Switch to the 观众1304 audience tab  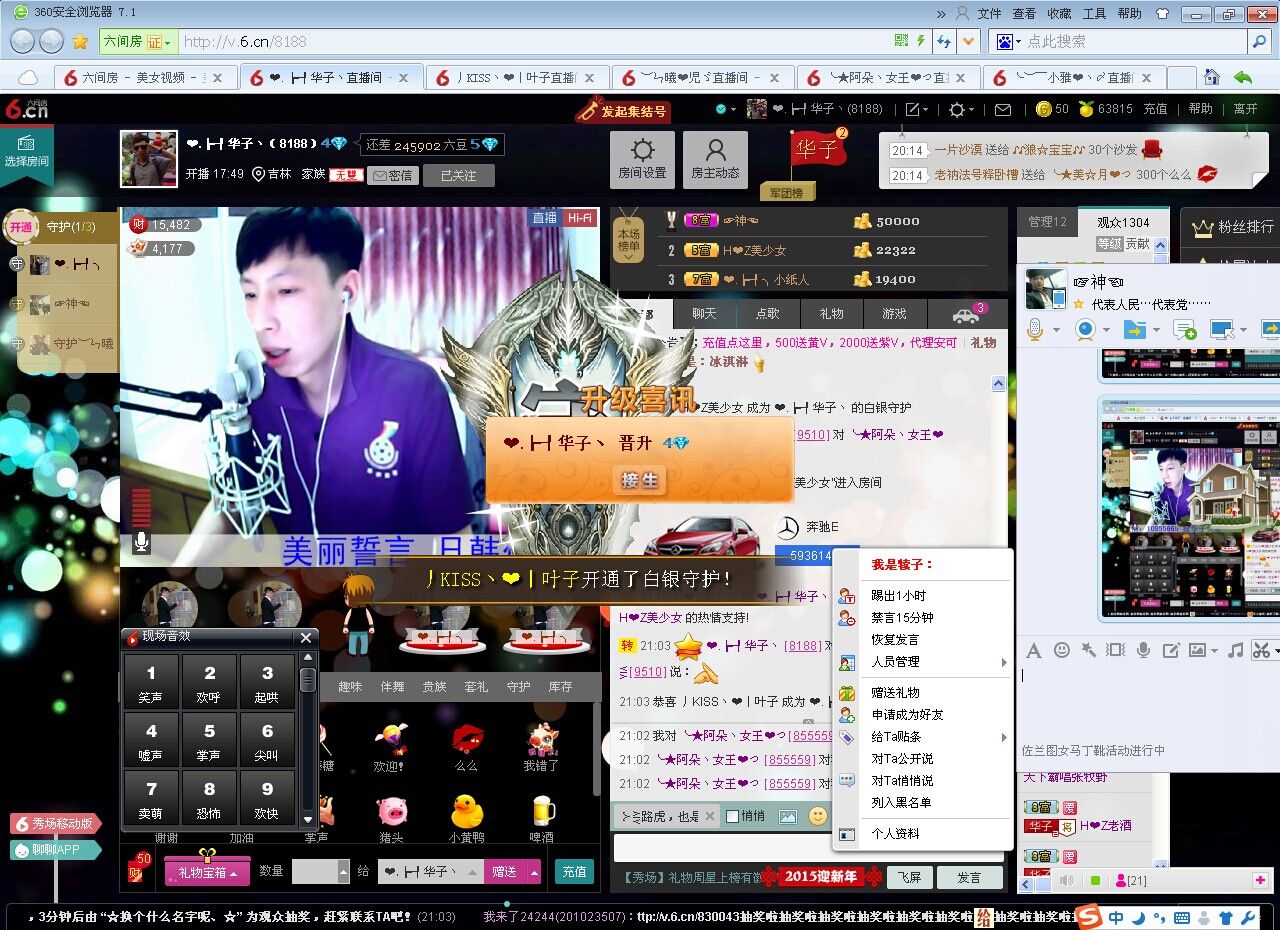pyautogui.click(x=1123, y=222)
